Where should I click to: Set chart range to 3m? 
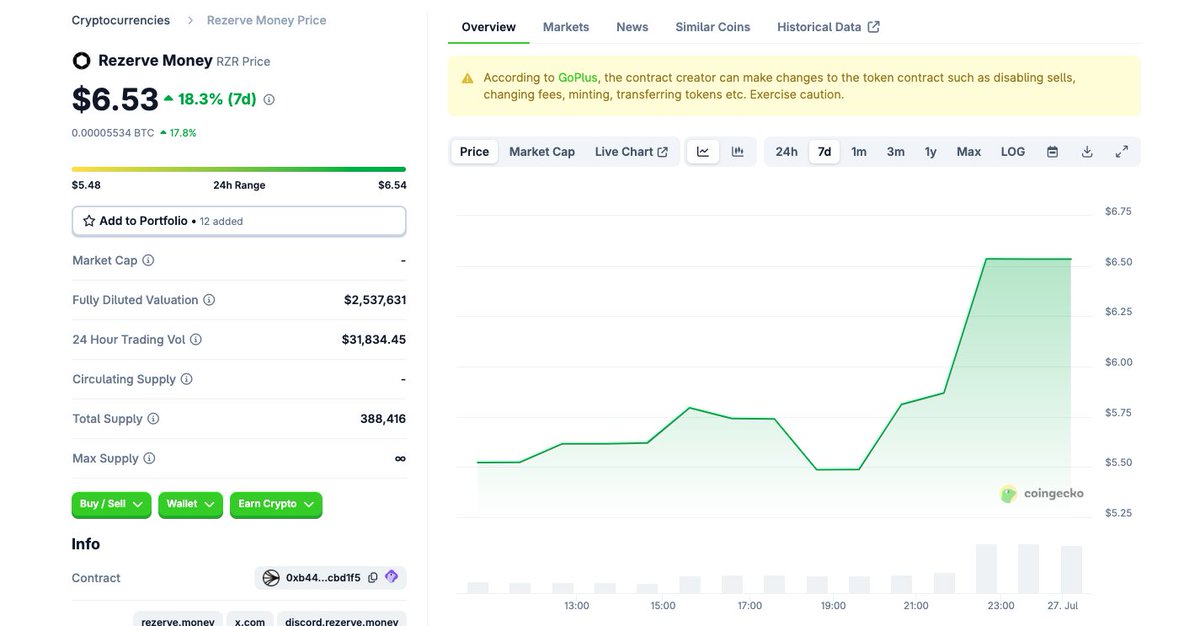coord(895,152)
